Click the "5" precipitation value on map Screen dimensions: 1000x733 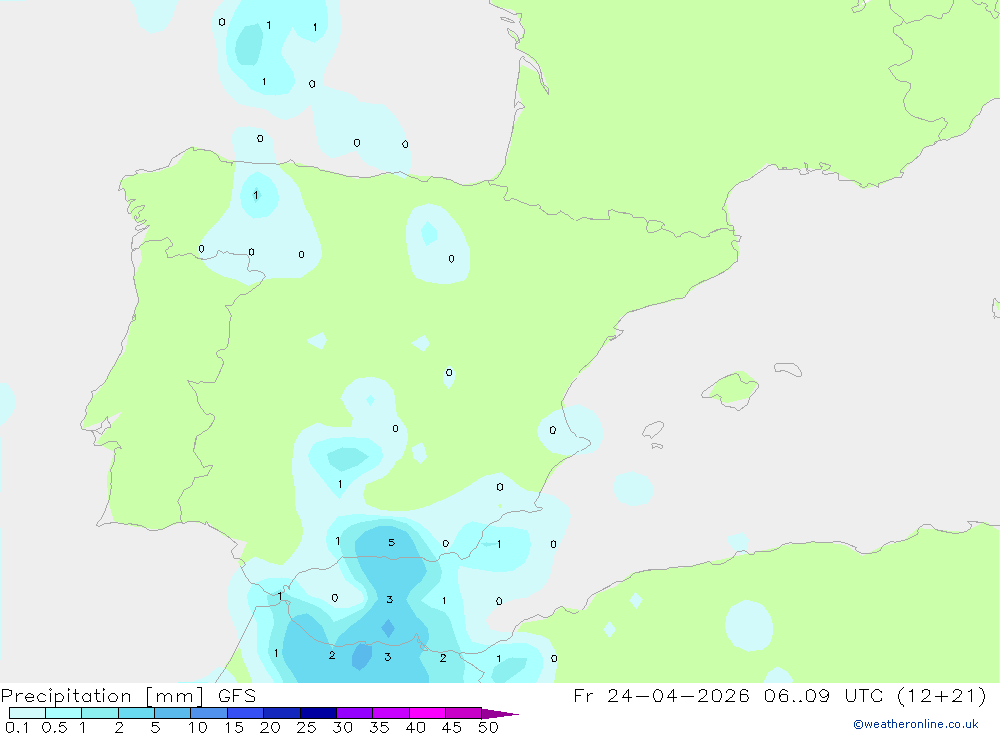tap(392, 542)
